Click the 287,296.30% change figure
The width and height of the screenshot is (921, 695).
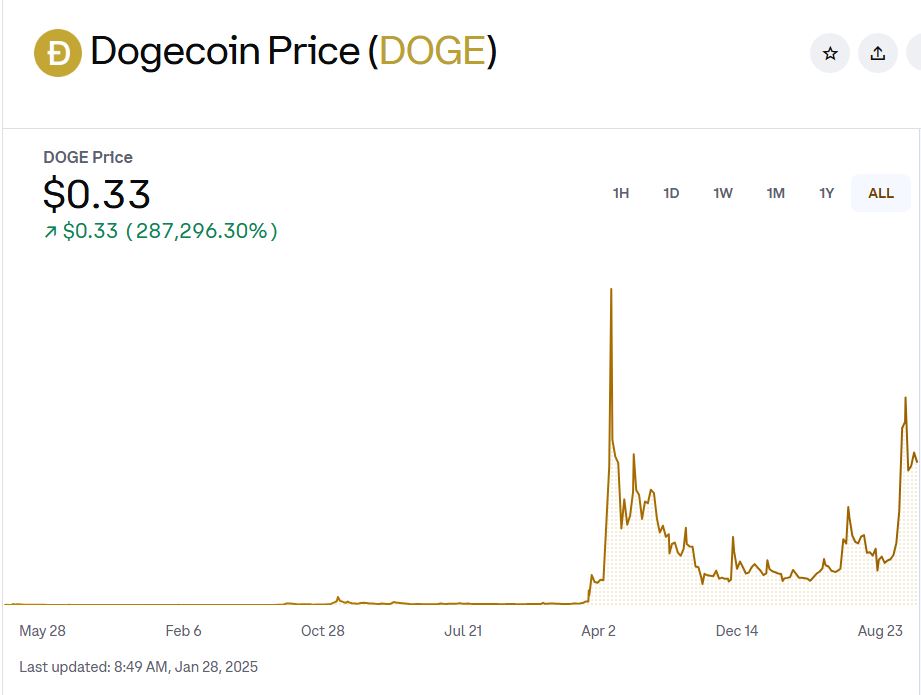pos(202,232)
